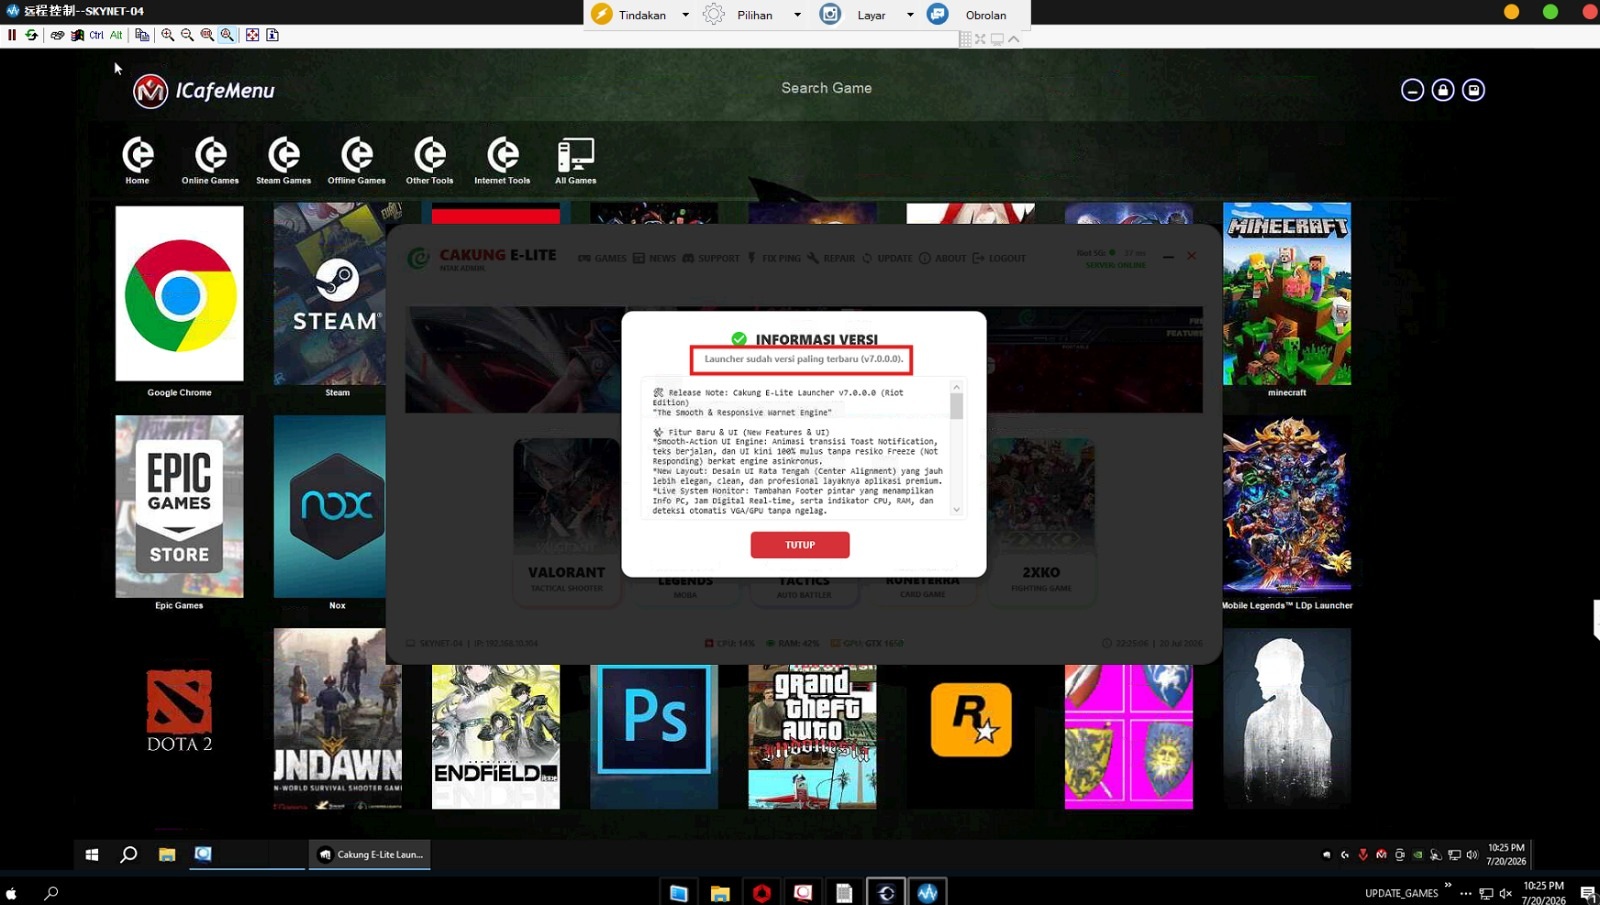Open the Internet Tools category
Screen dimensions: 1600x905
pyautogui.click(x=502, y=160)
